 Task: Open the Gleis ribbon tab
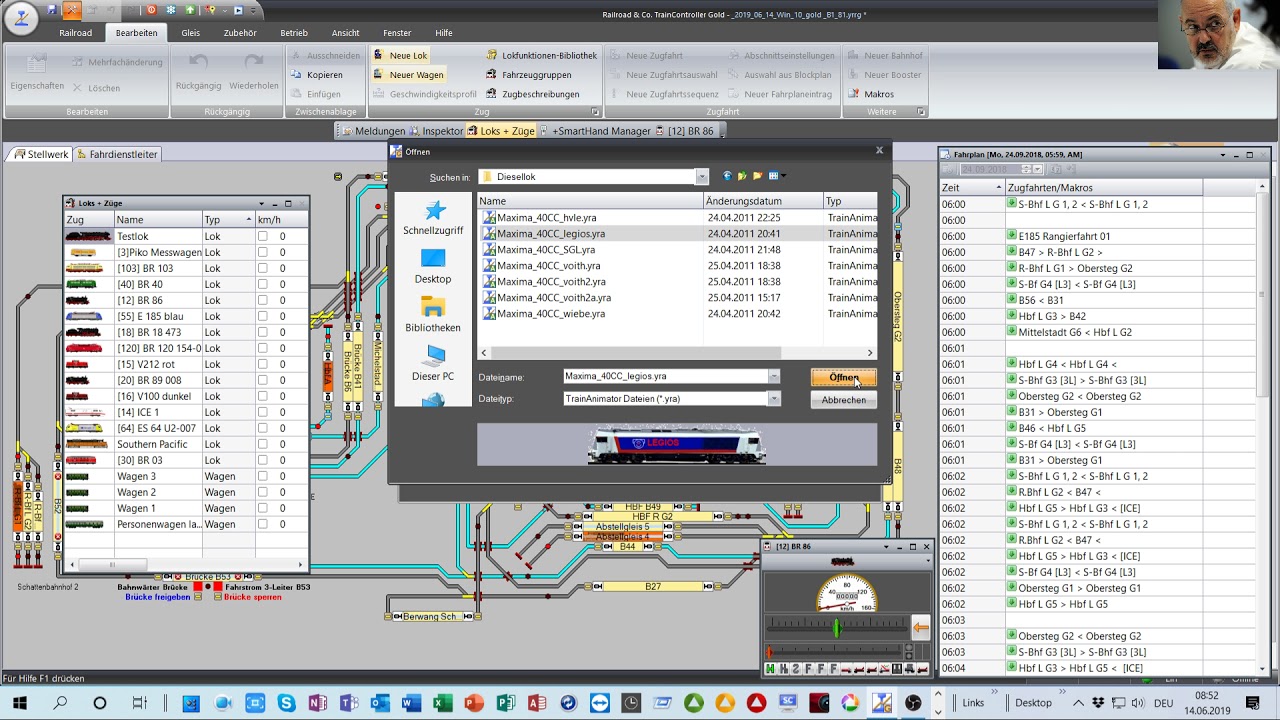190,33
